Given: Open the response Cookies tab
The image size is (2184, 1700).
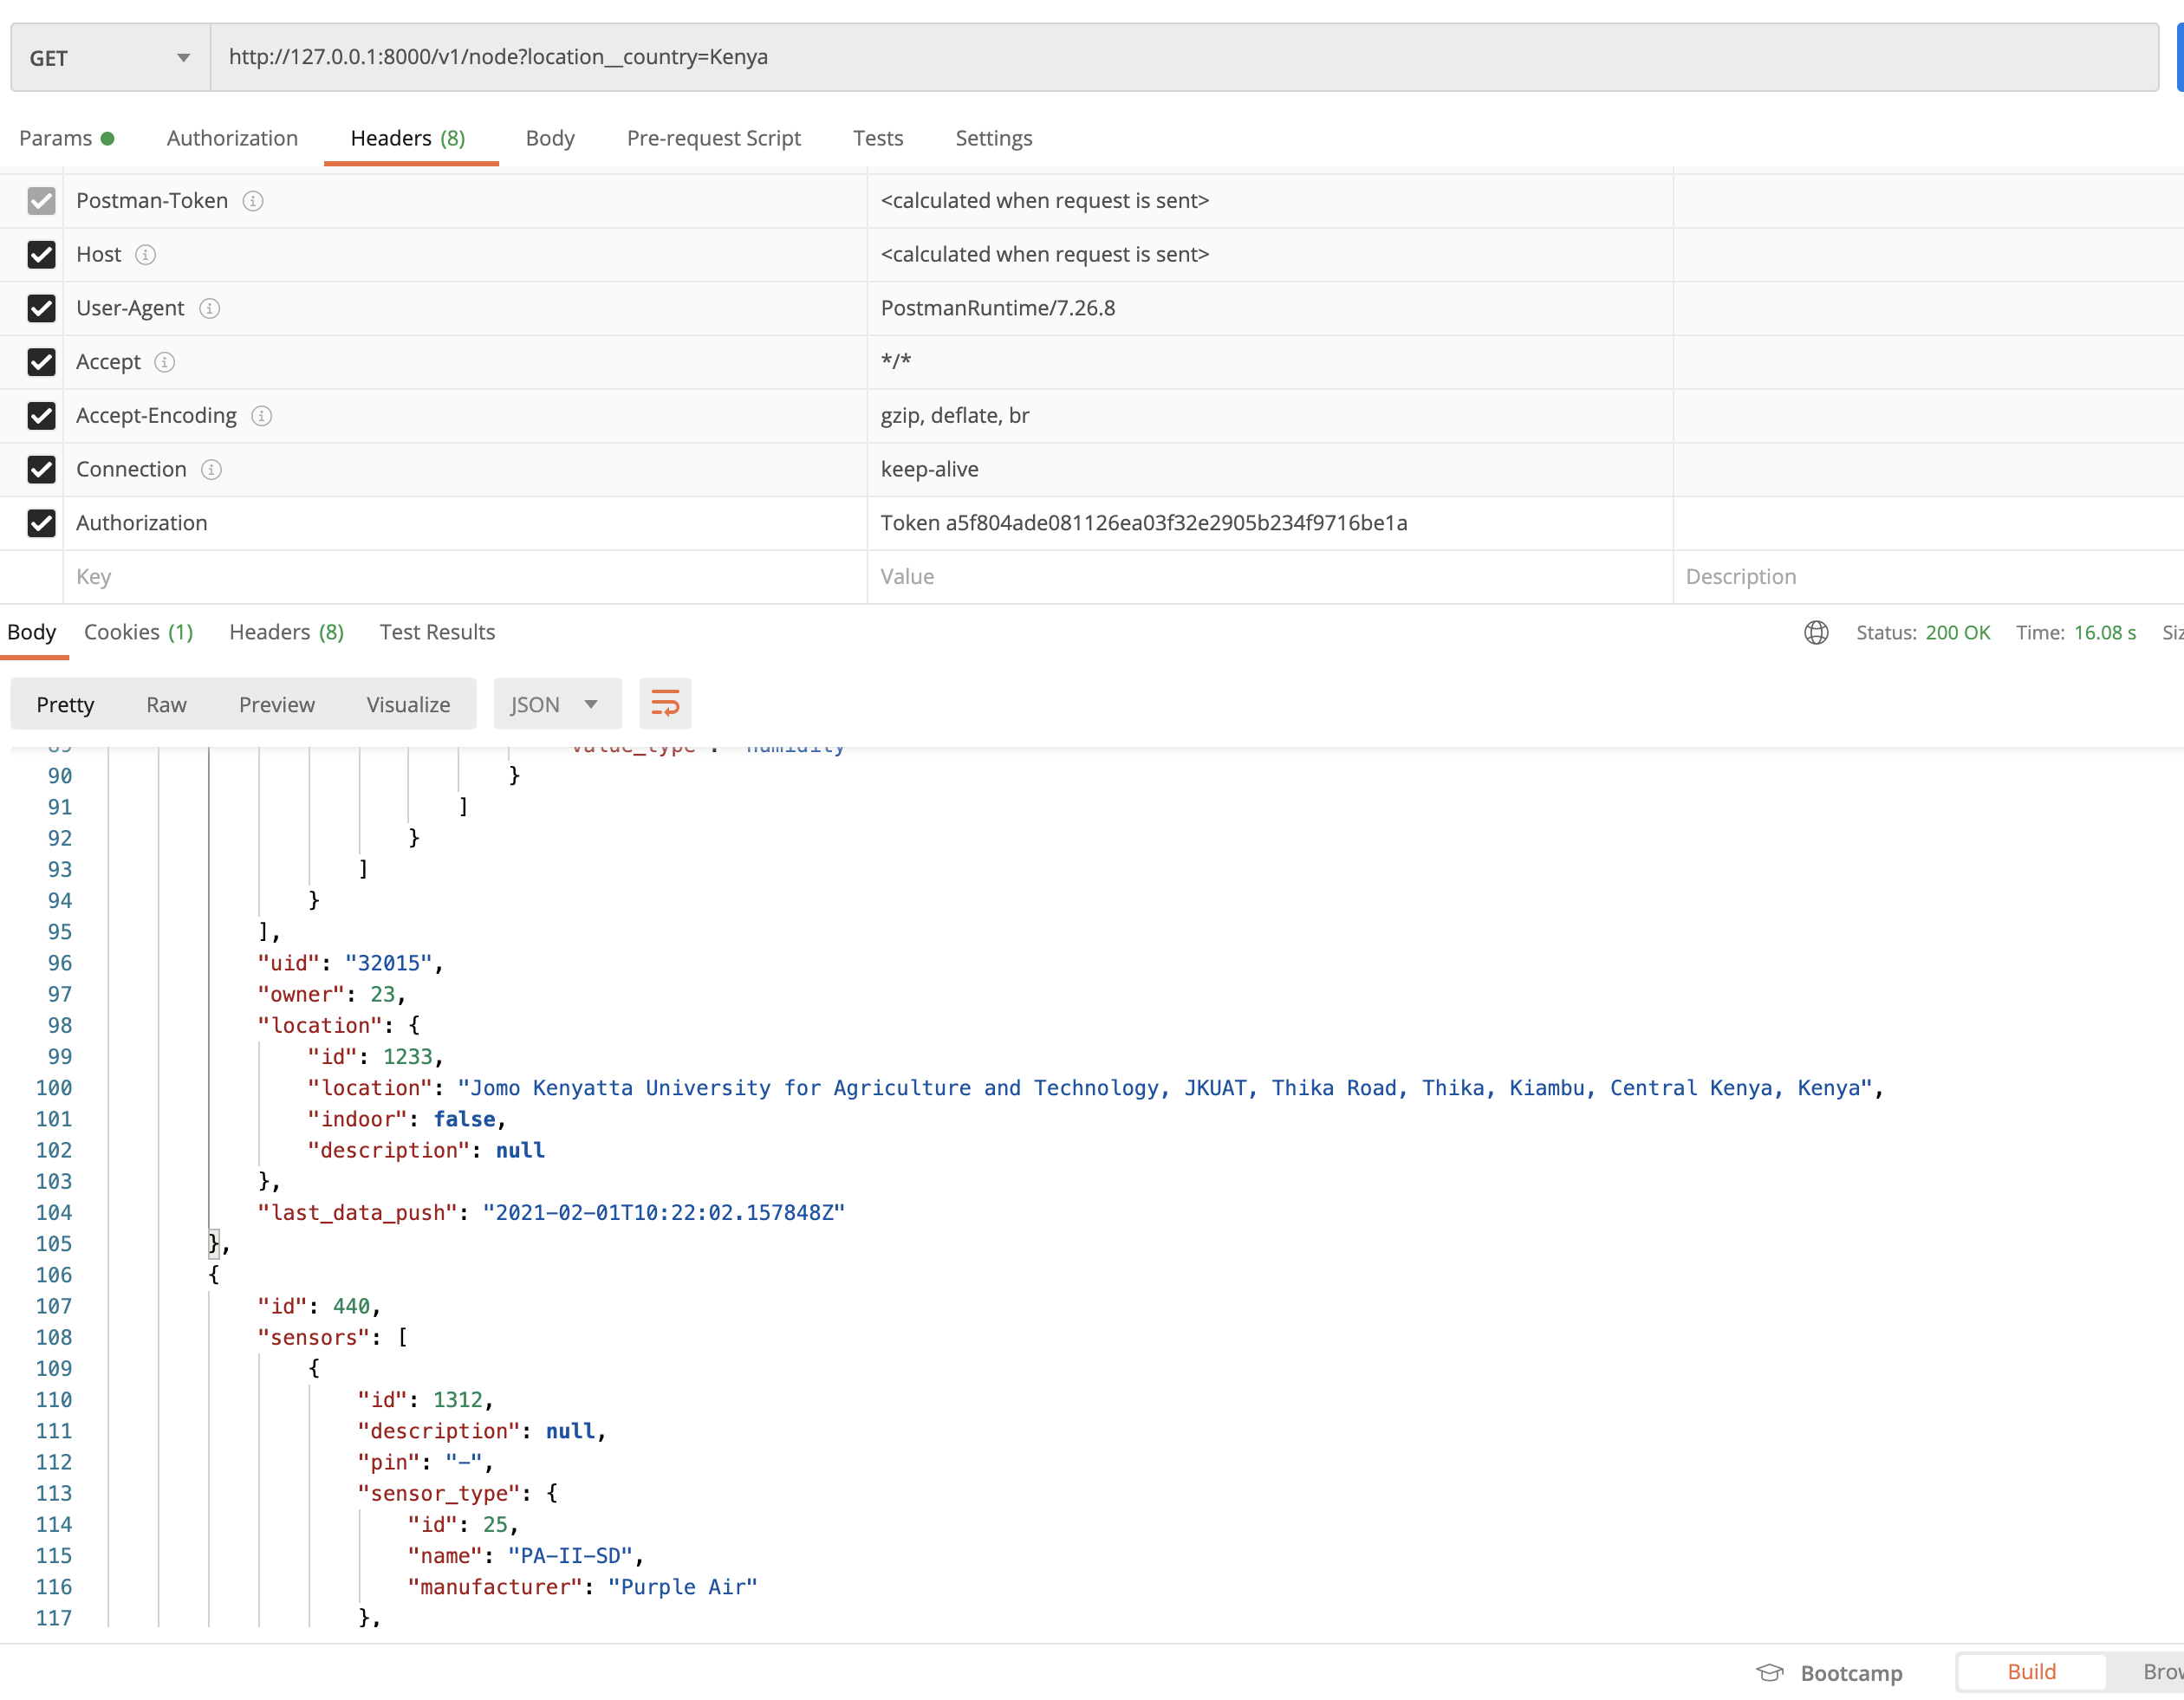Looking at the screenshot, I should click(138, 633).
